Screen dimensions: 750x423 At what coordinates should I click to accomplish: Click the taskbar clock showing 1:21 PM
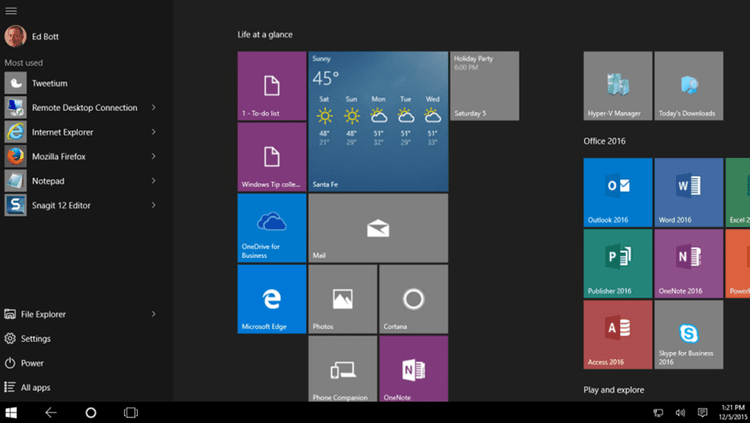(733, 412)
